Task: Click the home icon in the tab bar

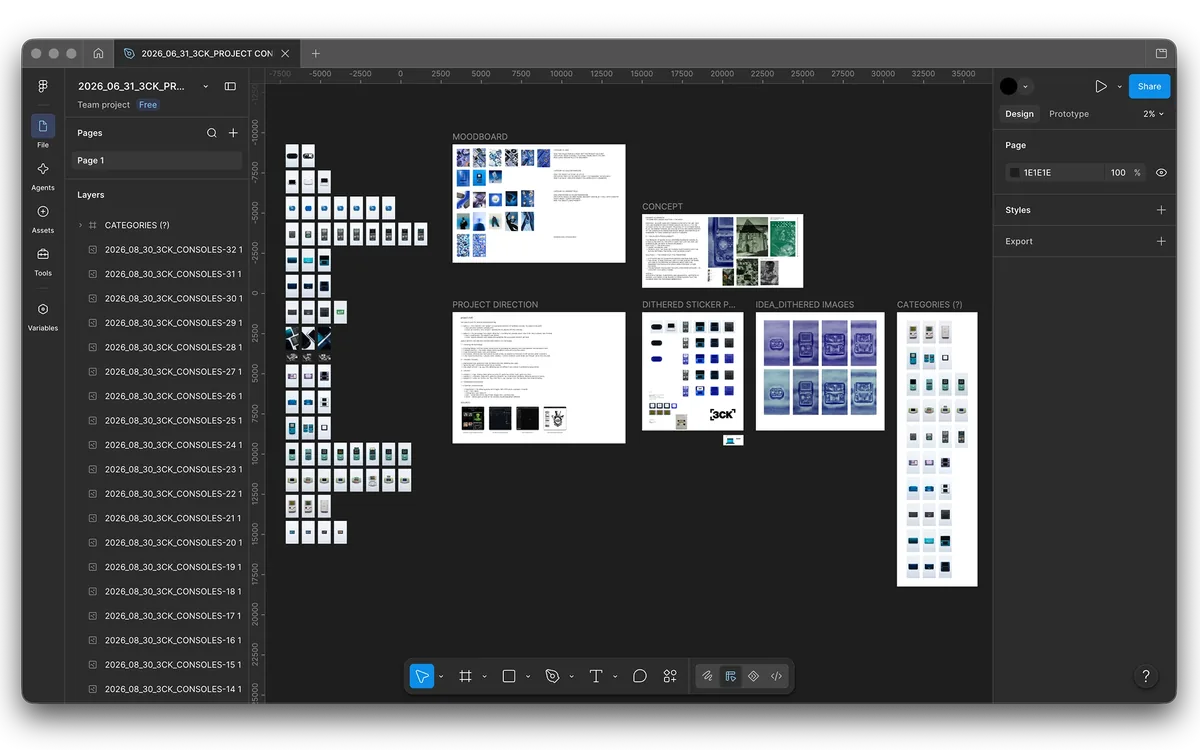Action: point(98,53)
